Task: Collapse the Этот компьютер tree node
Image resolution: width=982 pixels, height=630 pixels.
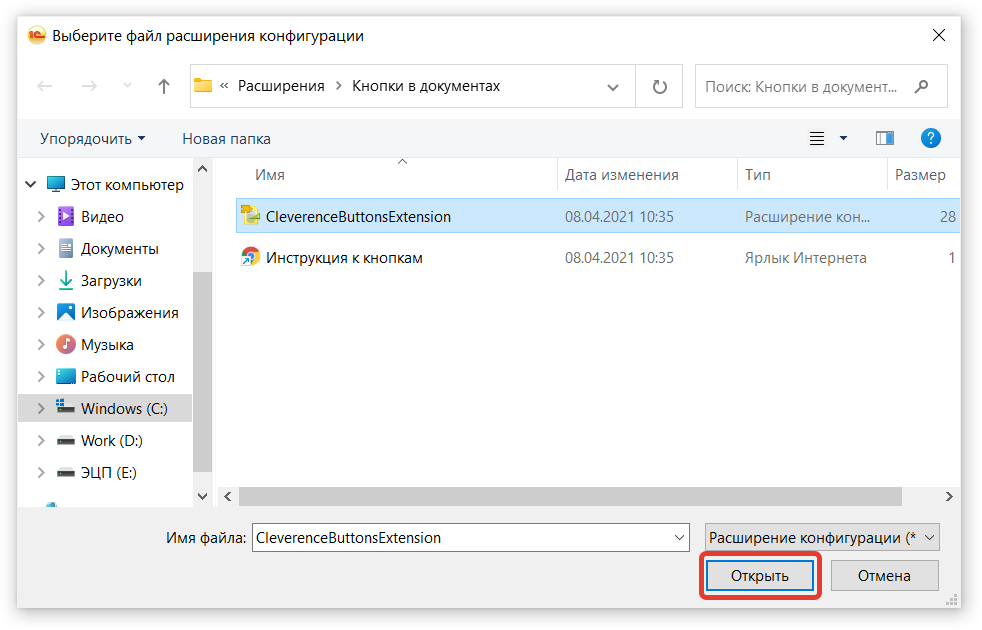Action: (31, 185)
